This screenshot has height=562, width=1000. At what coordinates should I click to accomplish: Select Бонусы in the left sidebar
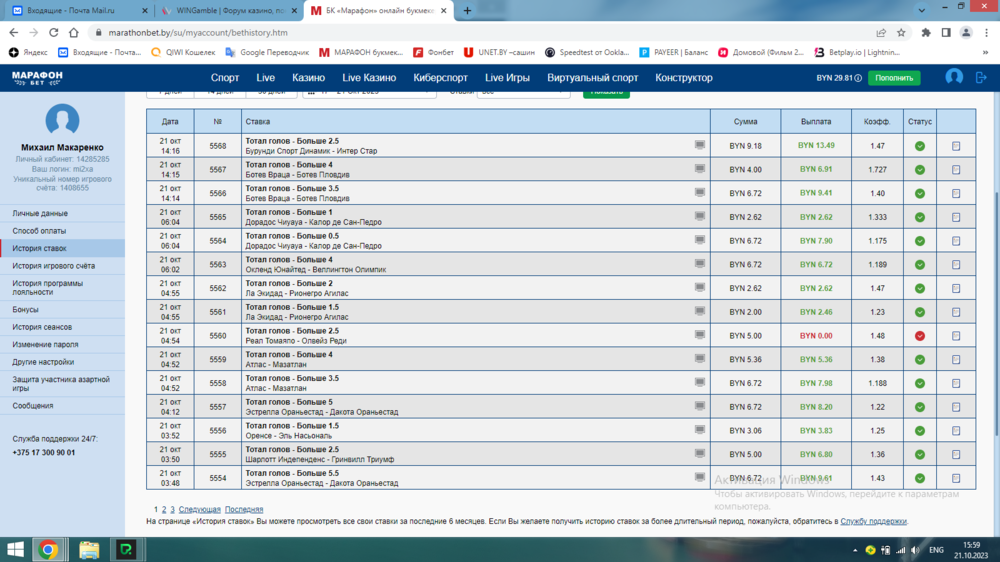(x=25, y=310)
